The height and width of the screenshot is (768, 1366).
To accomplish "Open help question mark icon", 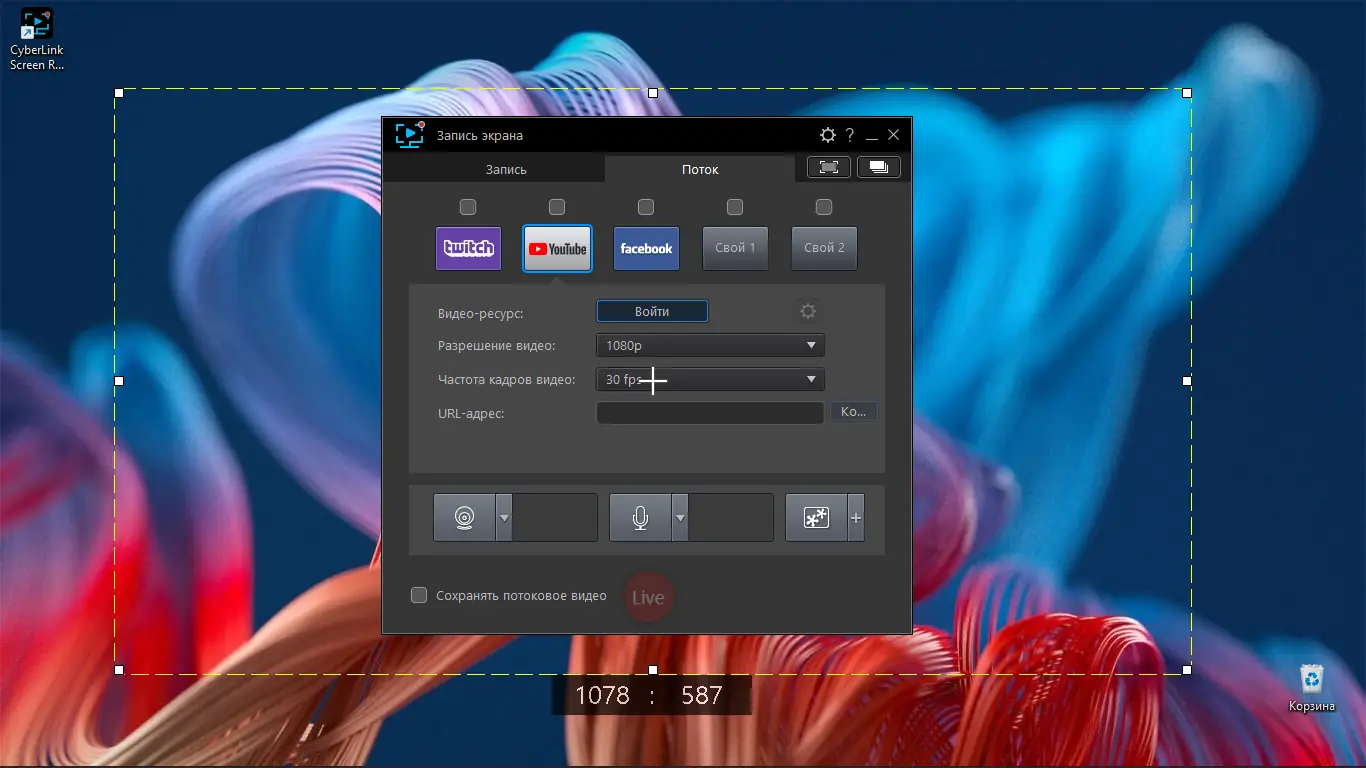I will 850,135.
